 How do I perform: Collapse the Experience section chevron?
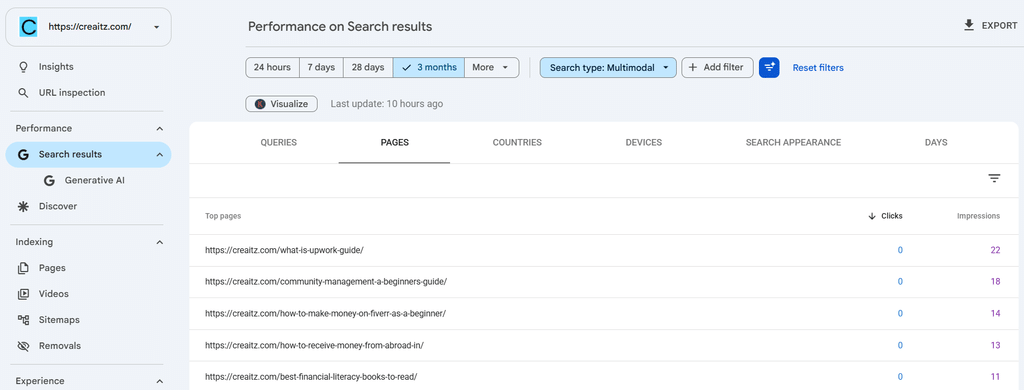point(160,382)
